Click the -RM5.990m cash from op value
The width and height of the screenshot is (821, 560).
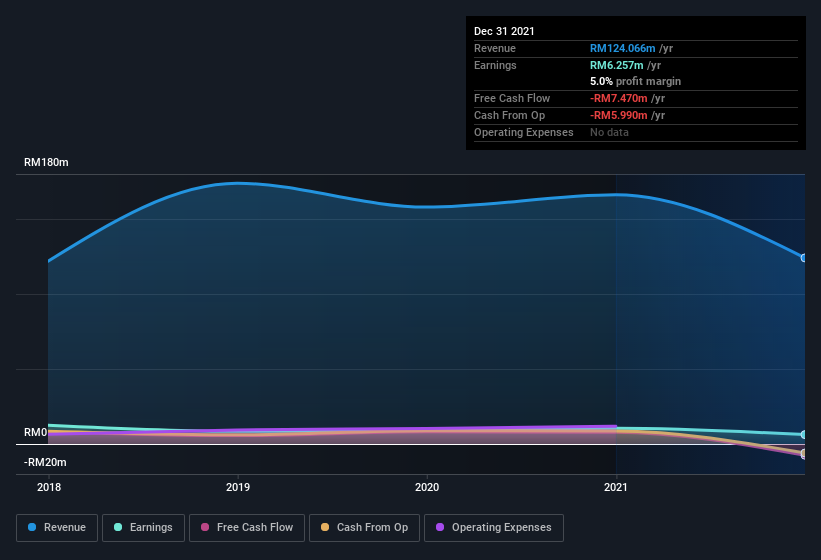pyautogui.click(x=619, y=115)
